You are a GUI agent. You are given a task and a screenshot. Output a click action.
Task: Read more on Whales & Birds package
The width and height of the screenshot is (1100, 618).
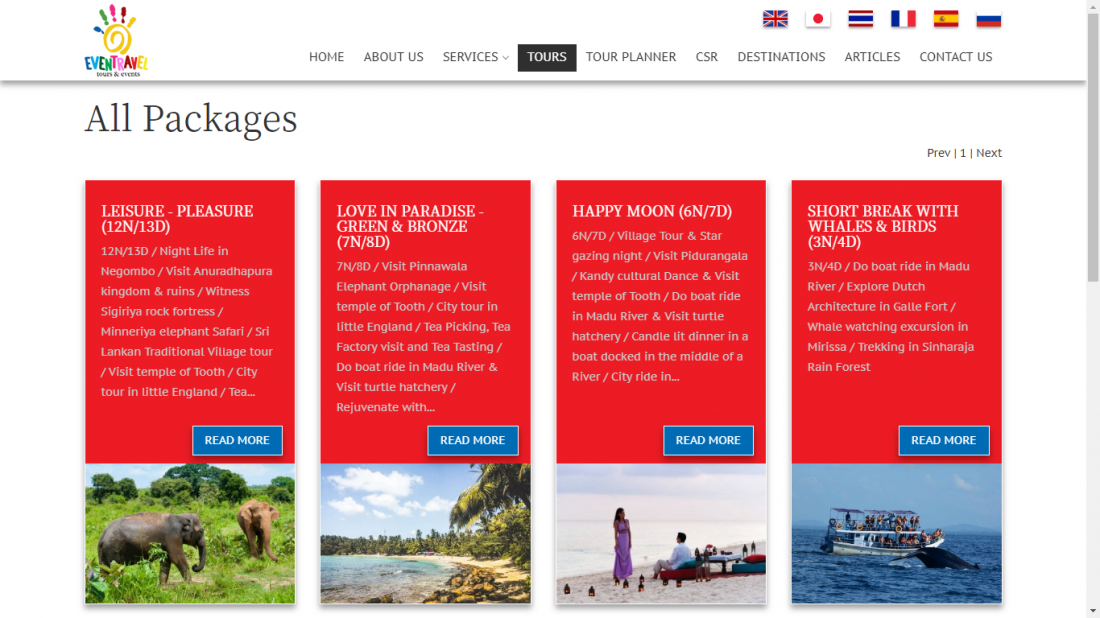(x=944, y=441)
